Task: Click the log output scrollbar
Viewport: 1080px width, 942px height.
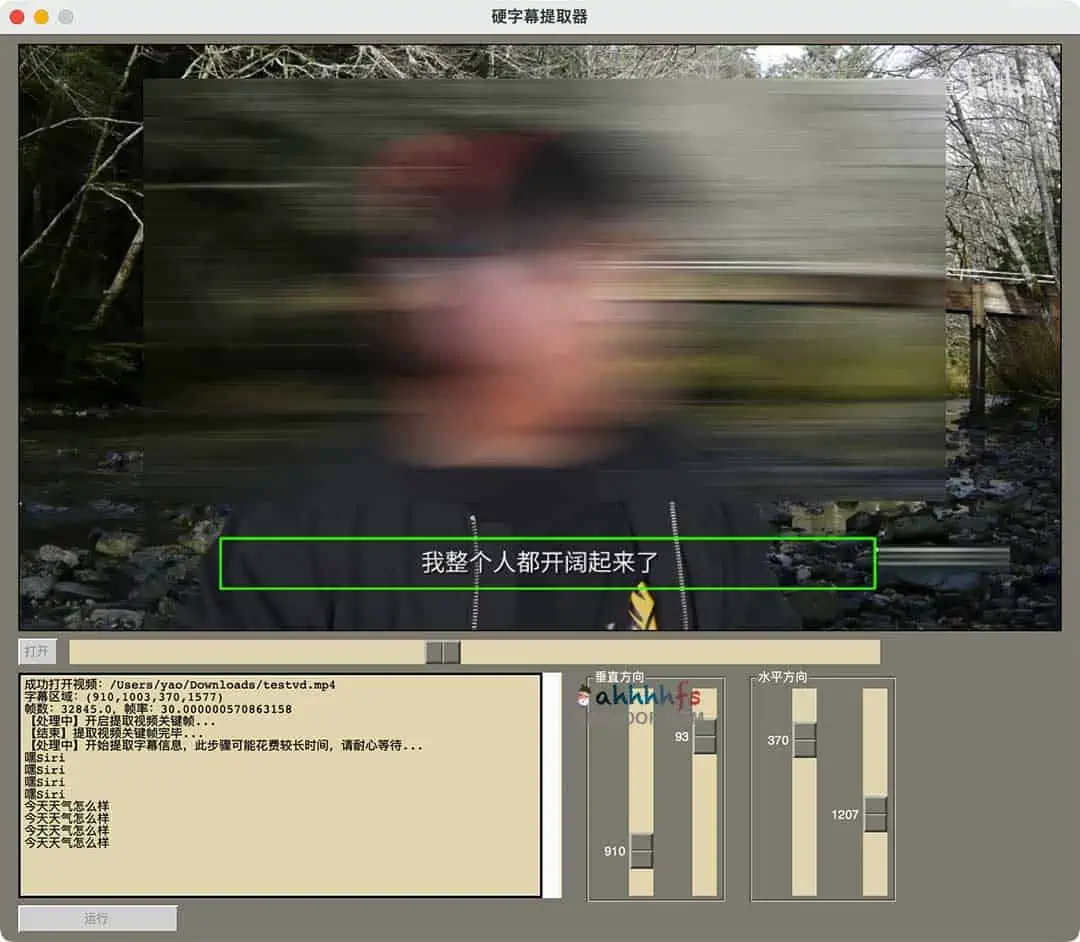Action: point(552,785)
